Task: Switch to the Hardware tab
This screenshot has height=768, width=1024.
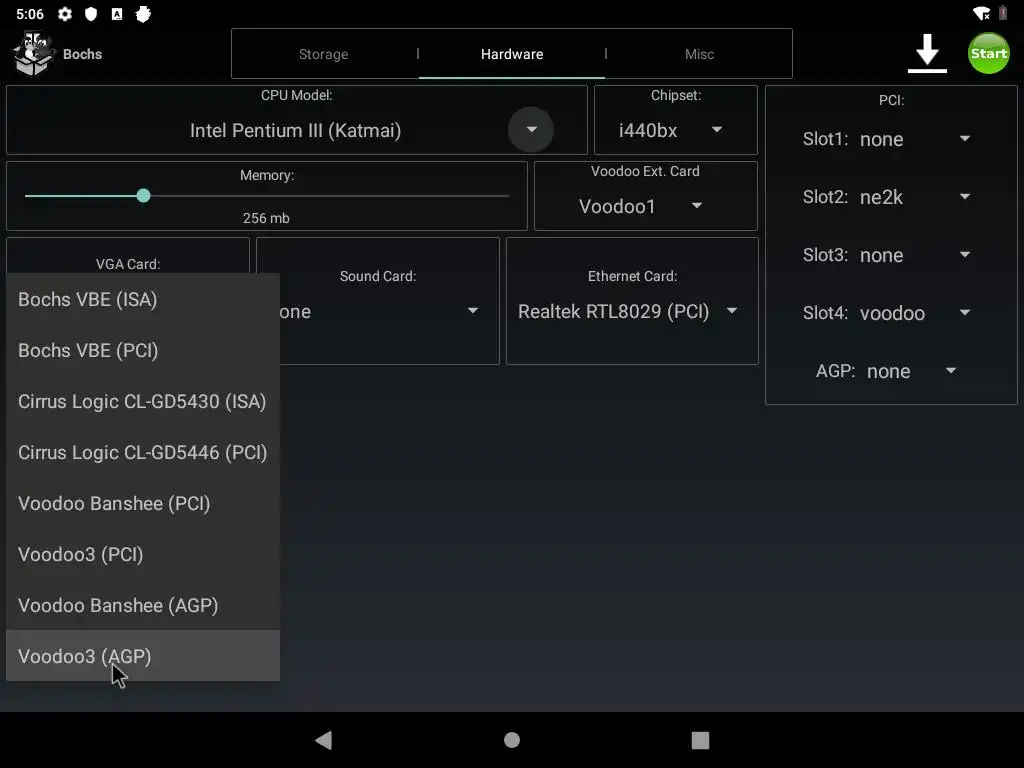Action: click(512, 54)
